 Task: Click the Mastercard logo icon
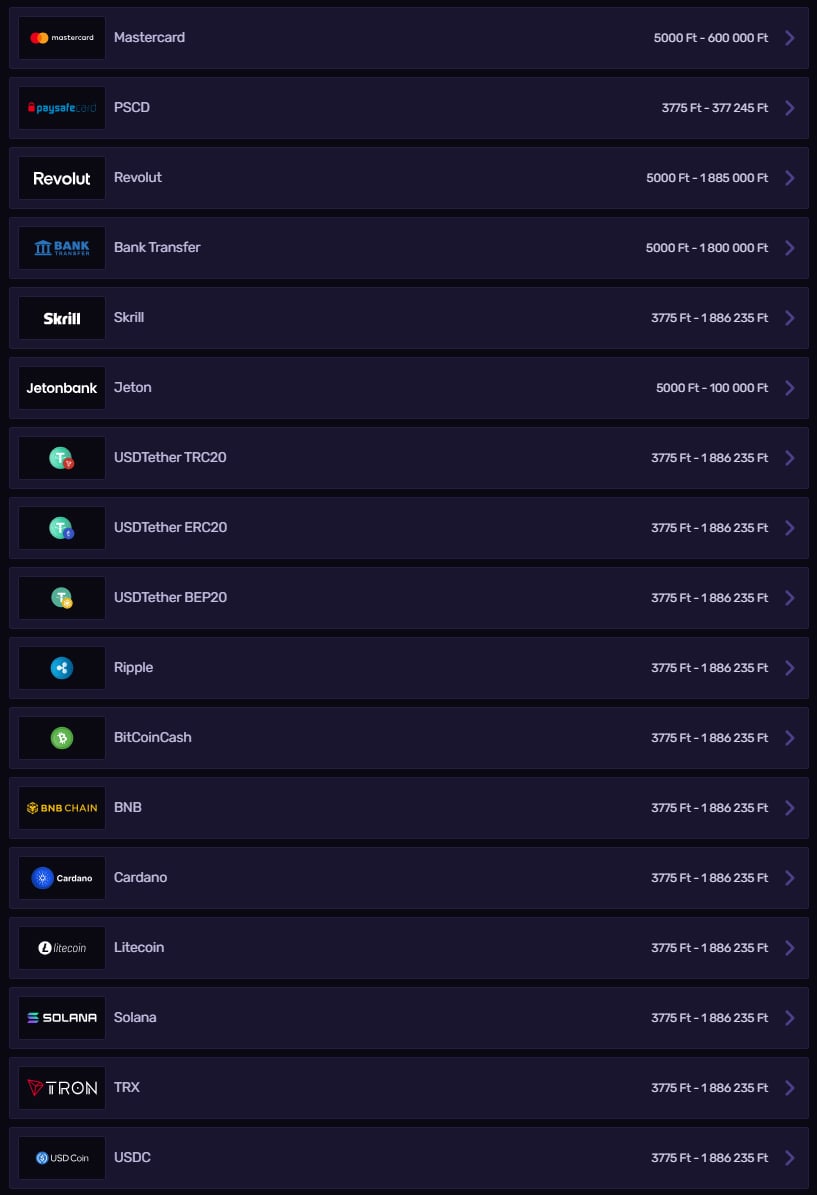coord(62,38)
